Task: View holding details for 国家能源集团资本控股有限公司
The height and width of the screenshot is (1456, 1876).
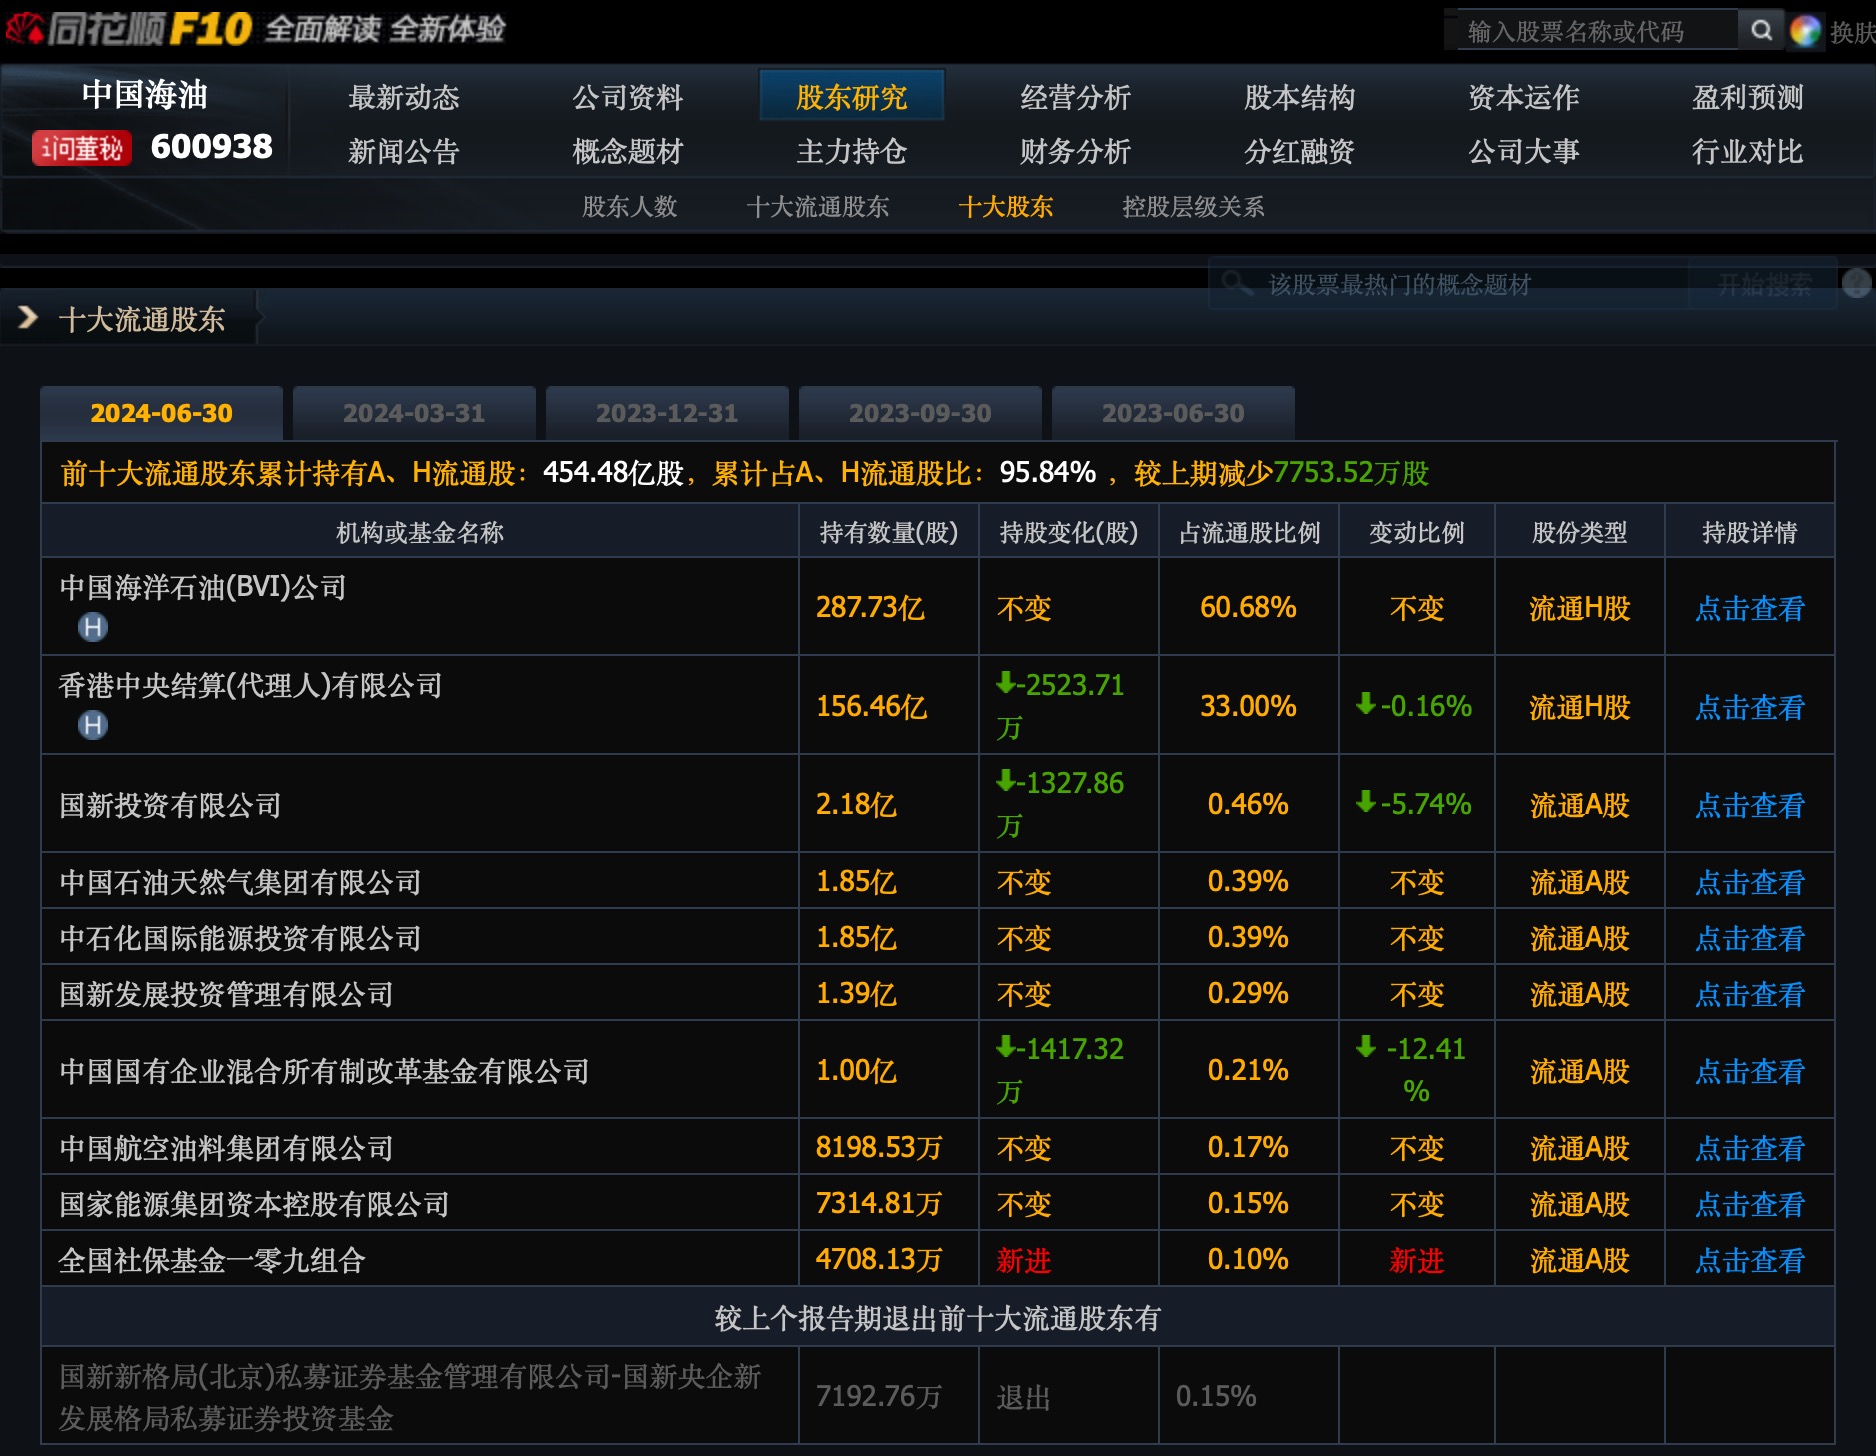Action: pos(1750,1204)
